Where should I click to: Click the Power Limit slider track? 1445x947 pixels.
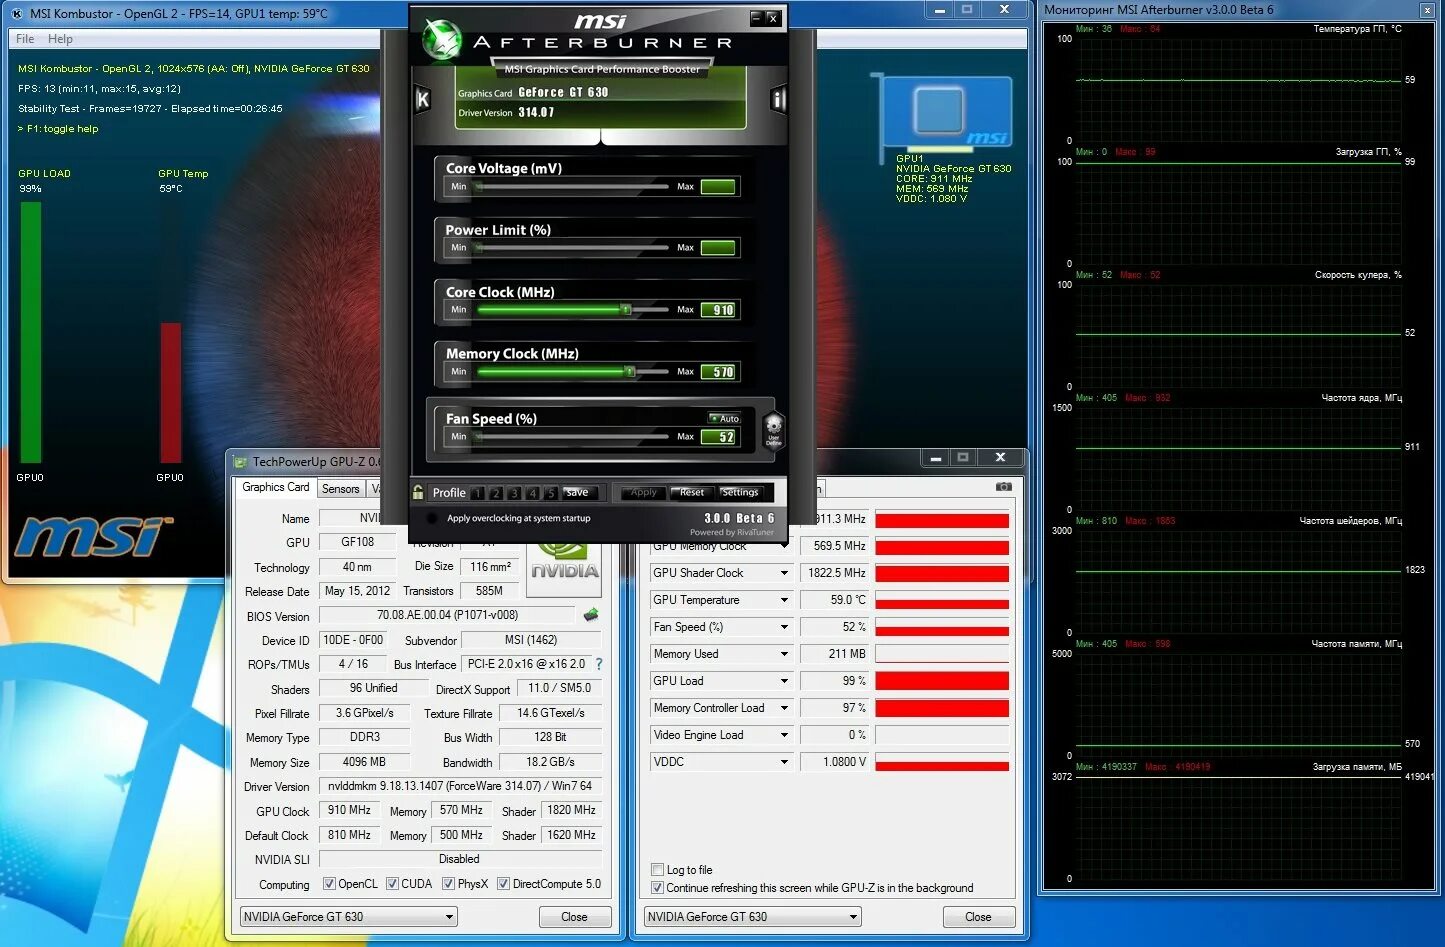point(573,247)
